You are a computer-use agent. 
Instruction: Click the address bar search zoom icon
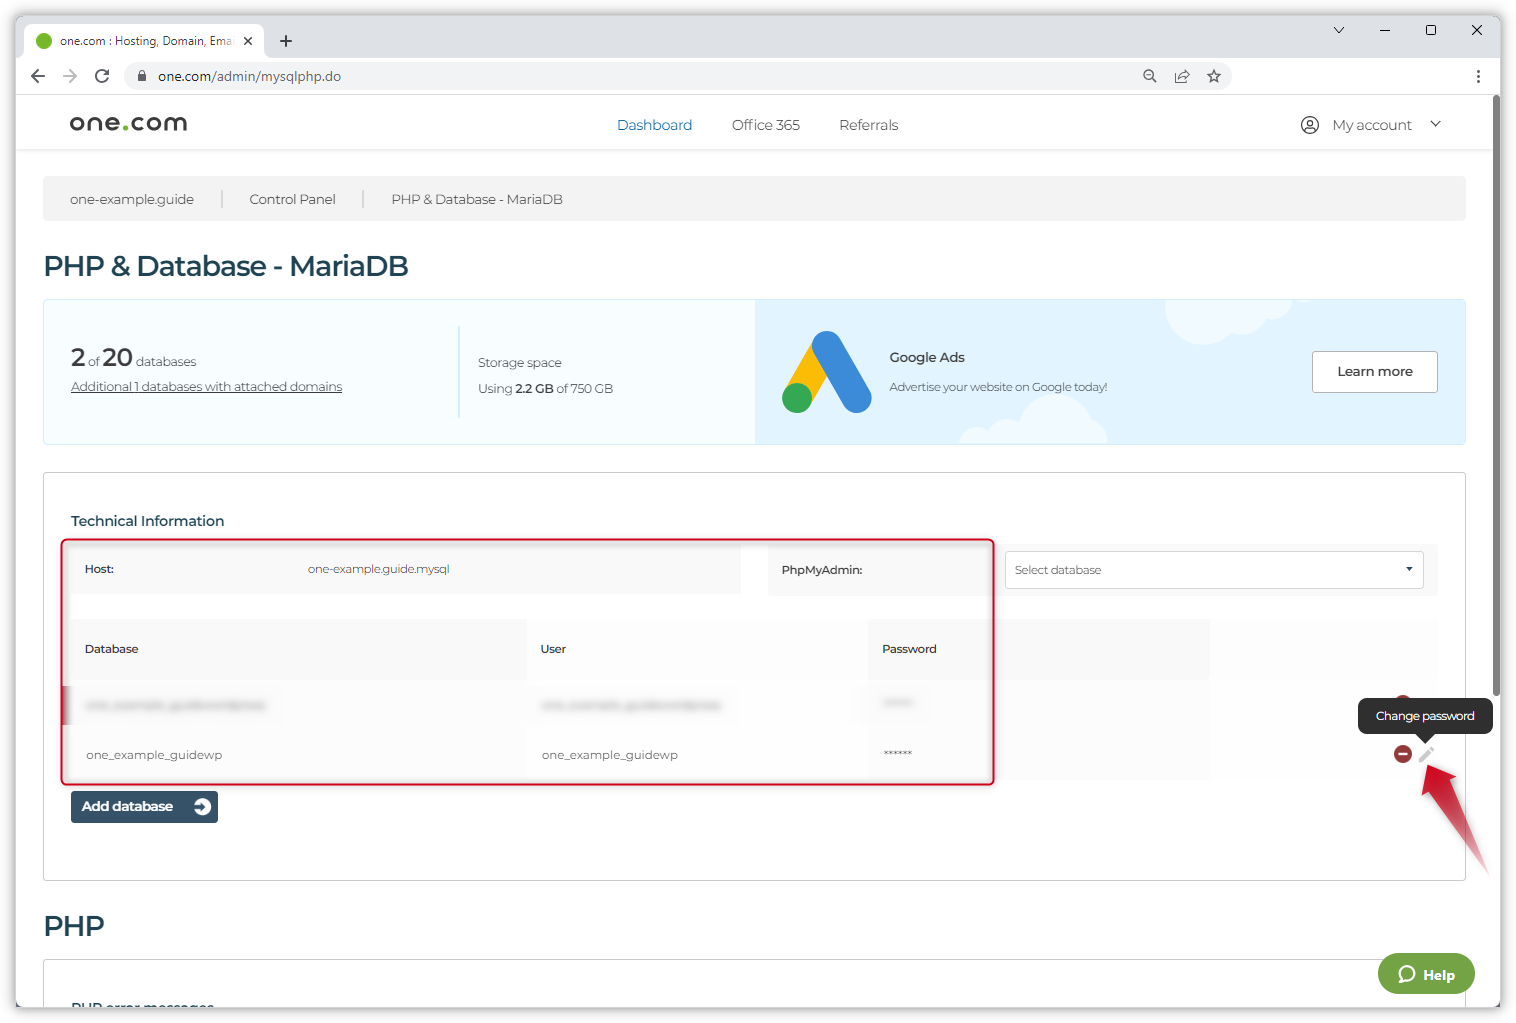(1149, 75)
